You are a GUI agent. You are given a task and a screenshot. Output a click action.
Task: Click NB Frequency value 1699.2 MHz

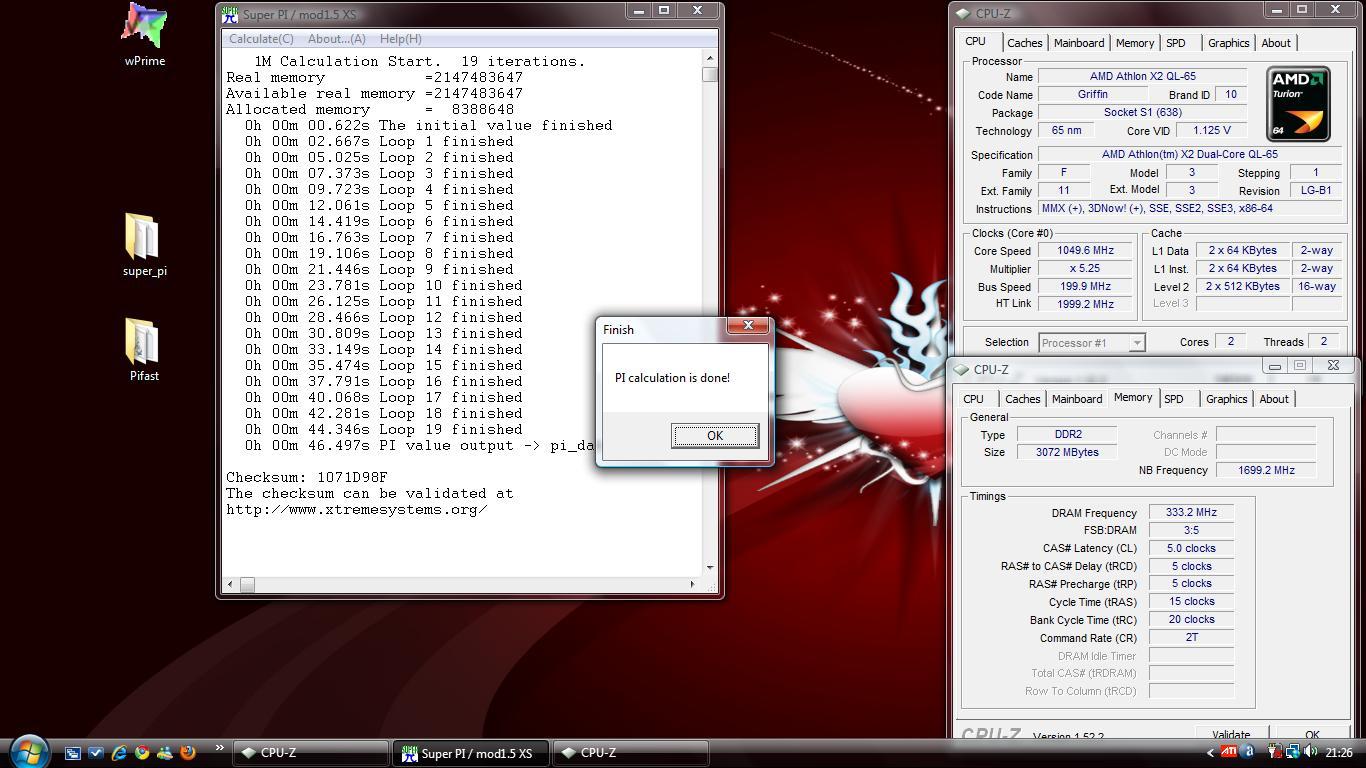[1266, 470]
